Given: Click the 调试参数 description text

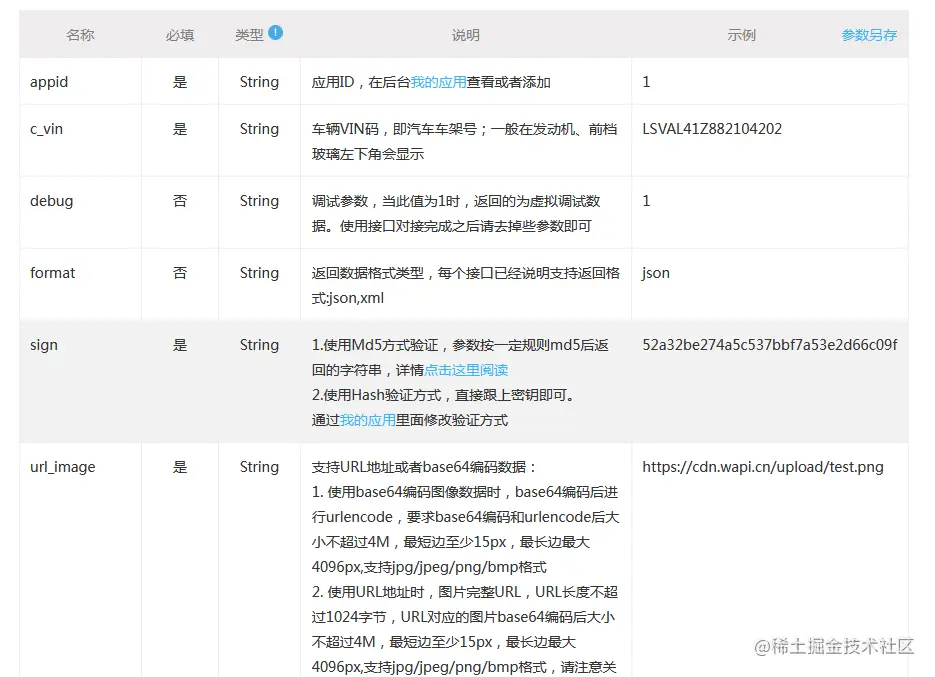Looking at the screenshot, I should coord(456,214).
